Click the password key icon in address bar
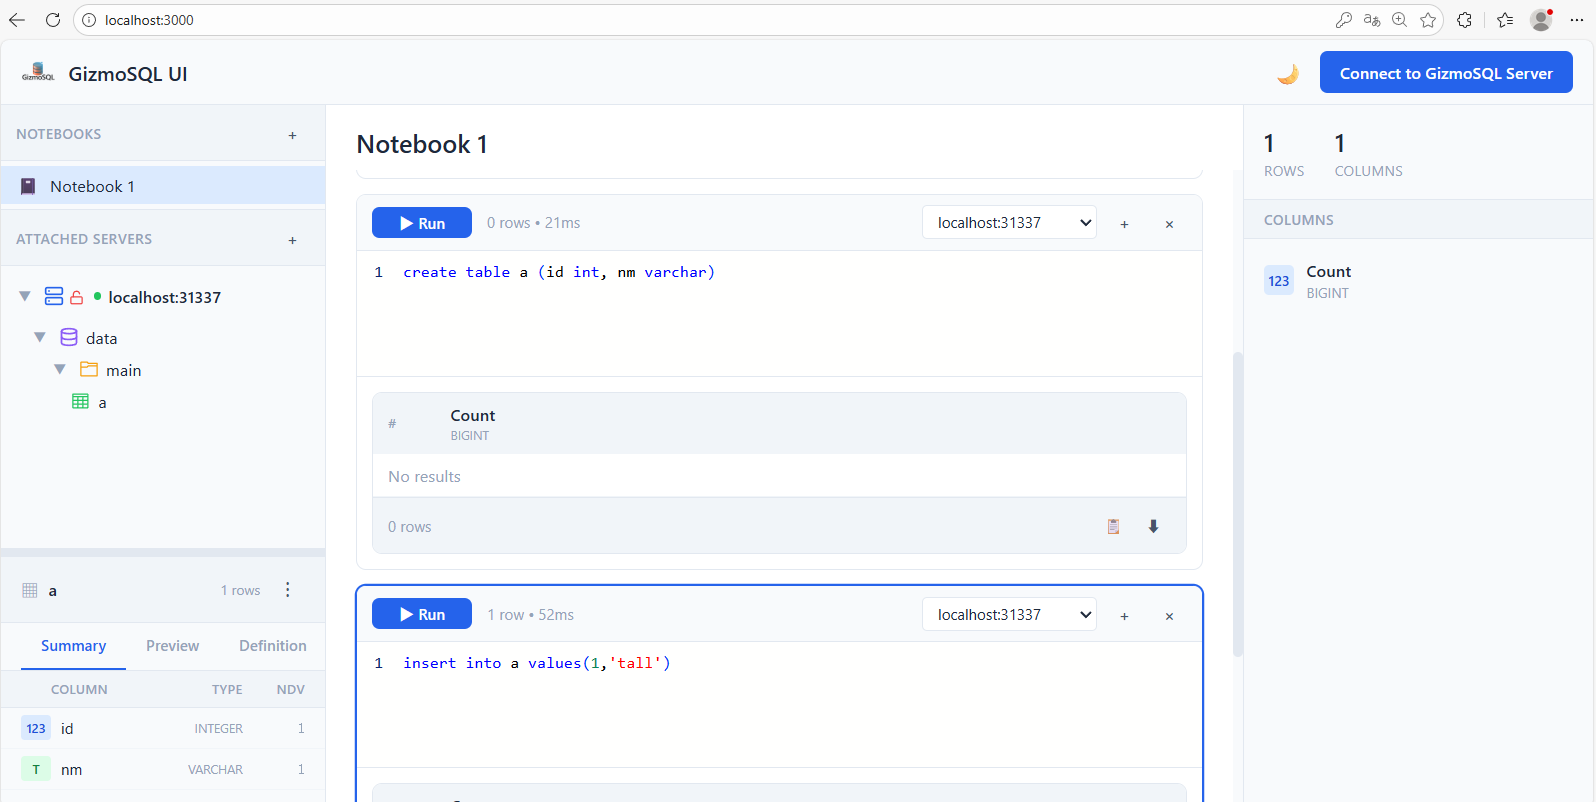 pos(1344,20)
